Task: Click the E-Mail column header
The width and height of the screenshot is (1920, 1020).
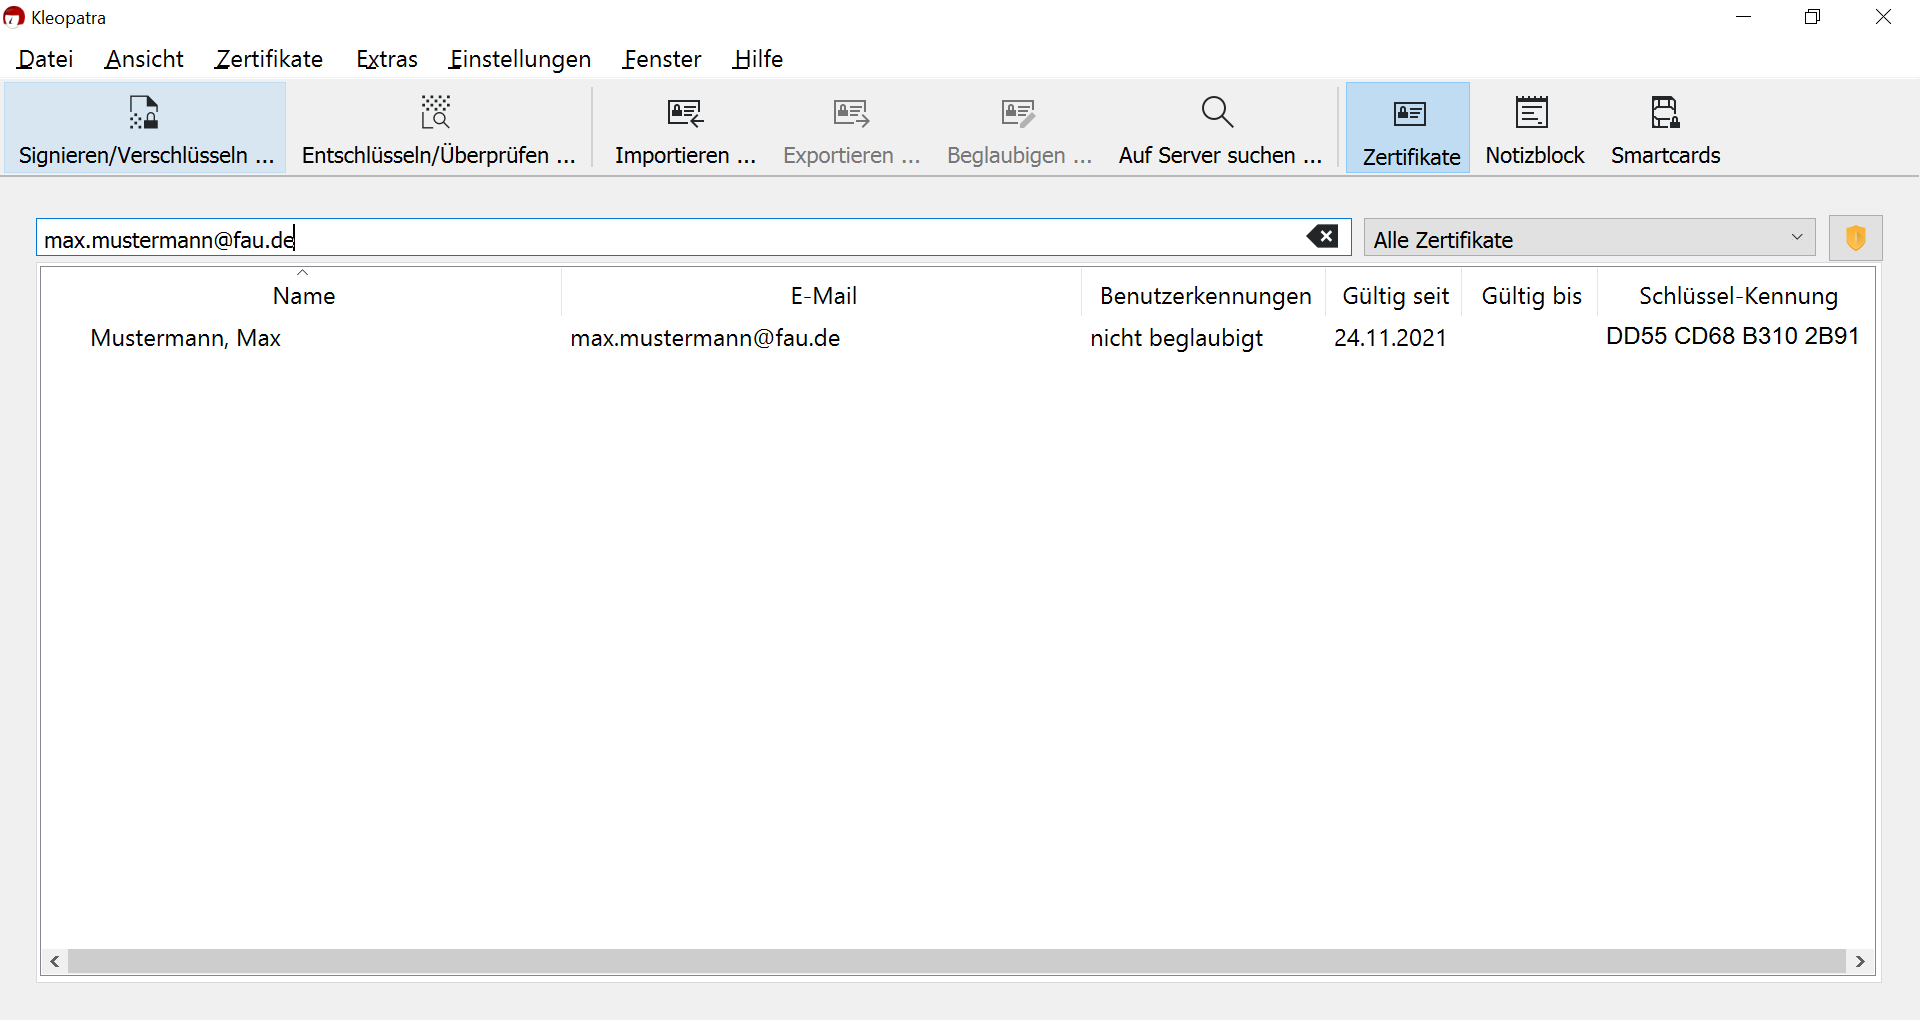Action: pos(823,296)
